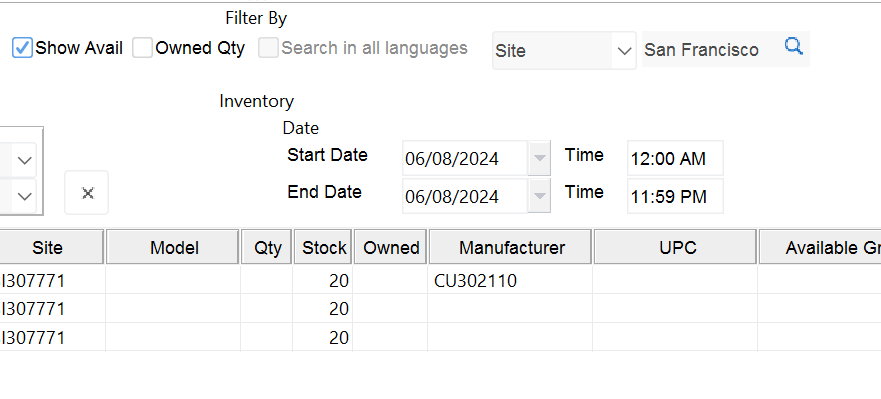
Task: Sort by the Model column header
Action: (x=174, y=247)
